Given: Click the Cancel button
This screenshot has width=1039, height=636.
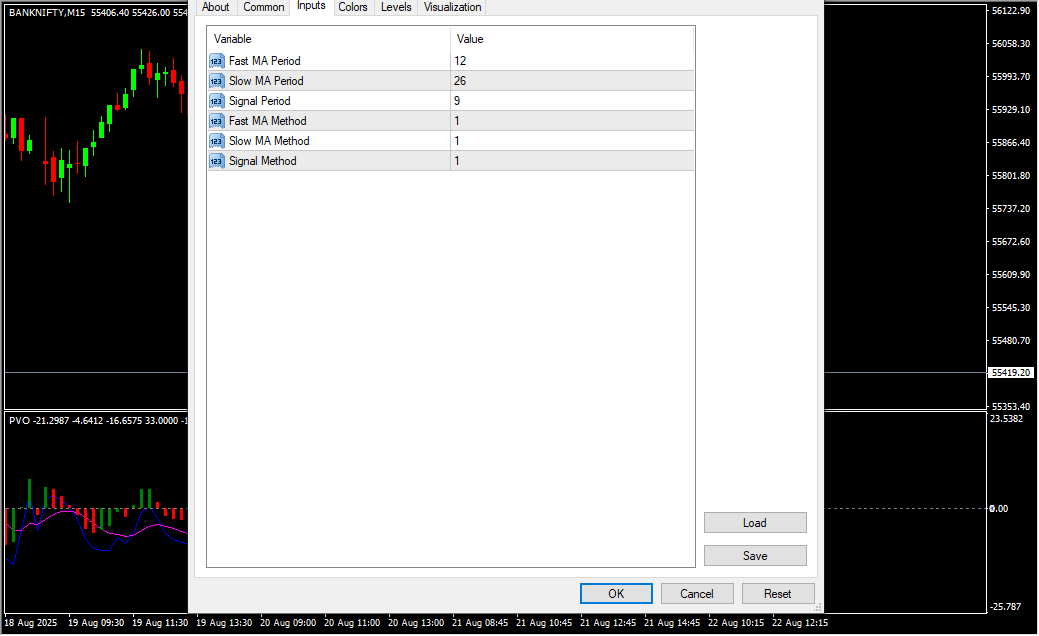Looking at the screenshot, I should [x=697, y=594].
